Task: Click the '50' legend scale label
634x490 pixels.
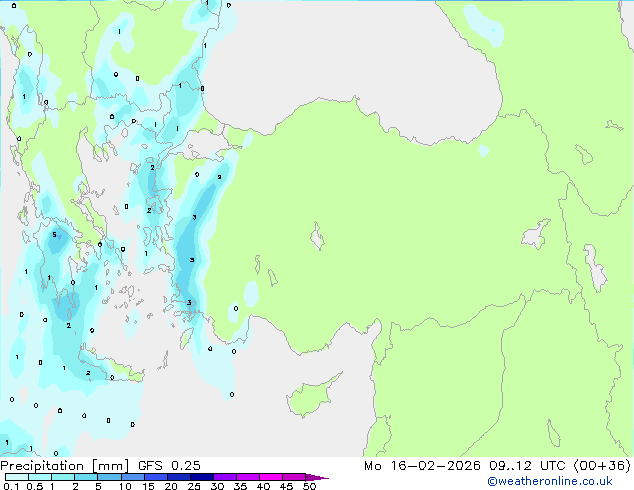Action: 309,486
